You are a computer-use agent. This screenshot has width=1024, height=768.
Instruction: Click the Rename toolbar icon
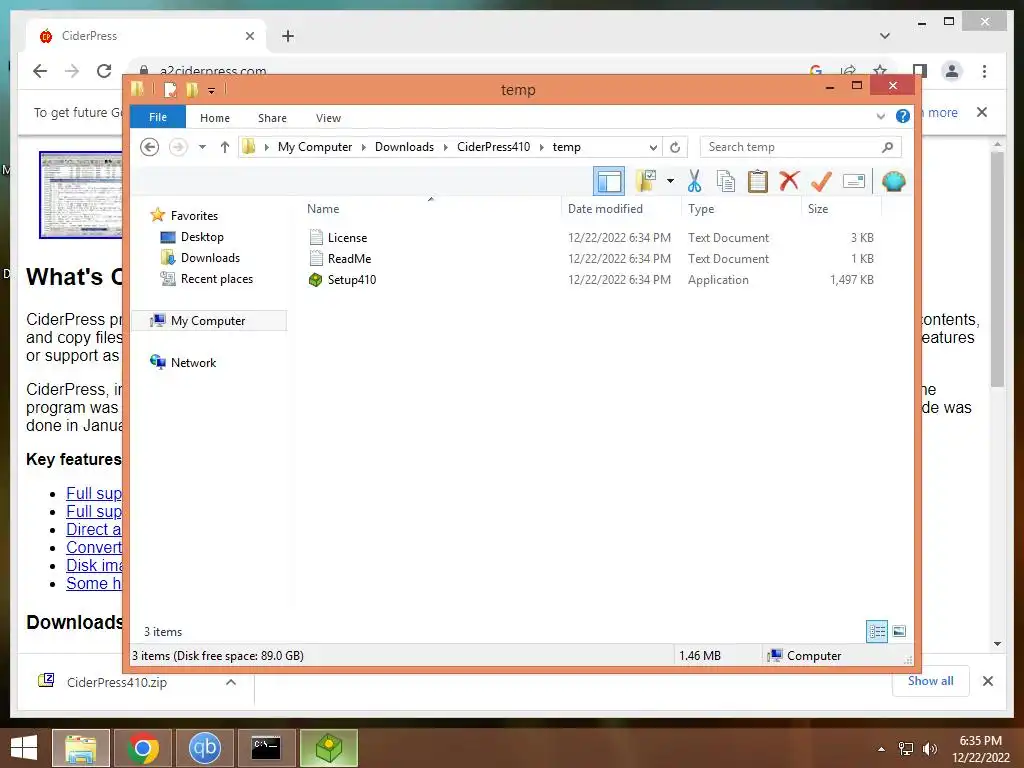point(854,181)
